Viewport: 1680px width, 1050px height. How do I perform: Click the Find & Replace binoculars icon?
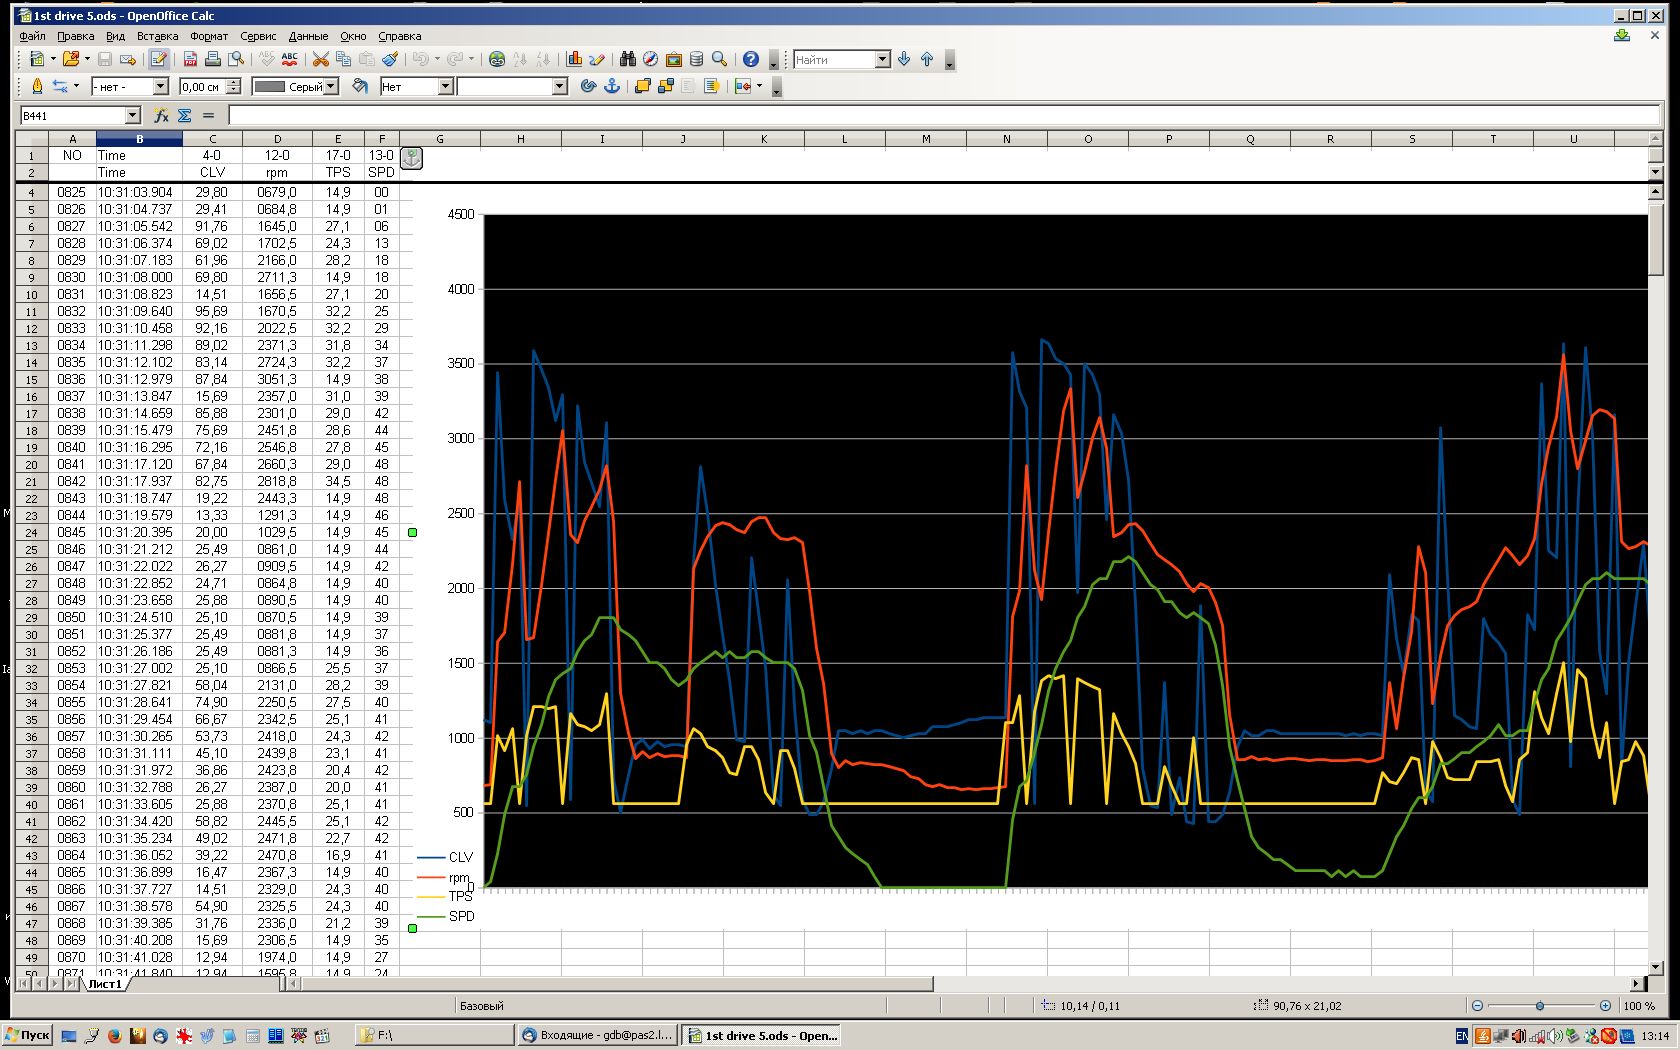(x=628, y=60)
